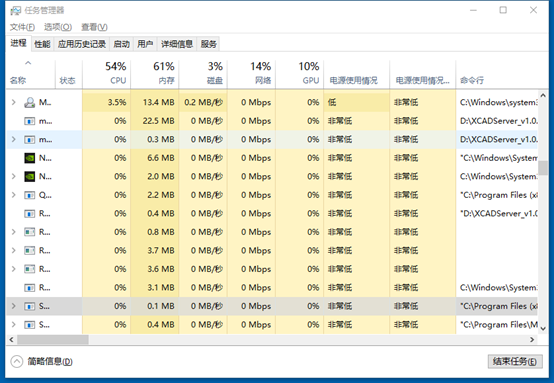
Task: Click the user icon of the M... process row
Action: point(29,102)
